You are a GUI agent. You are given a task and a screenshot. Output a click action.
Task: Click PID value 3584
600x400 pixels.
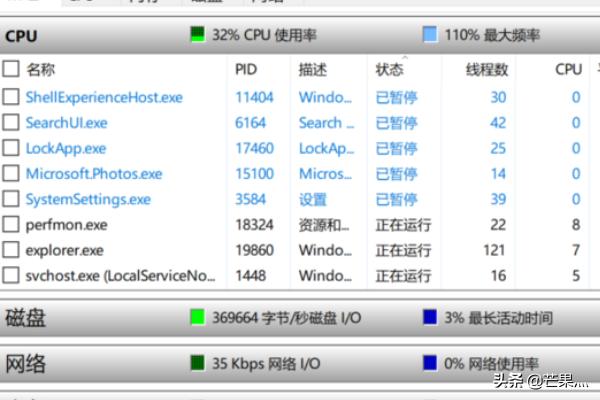(250, 199)
